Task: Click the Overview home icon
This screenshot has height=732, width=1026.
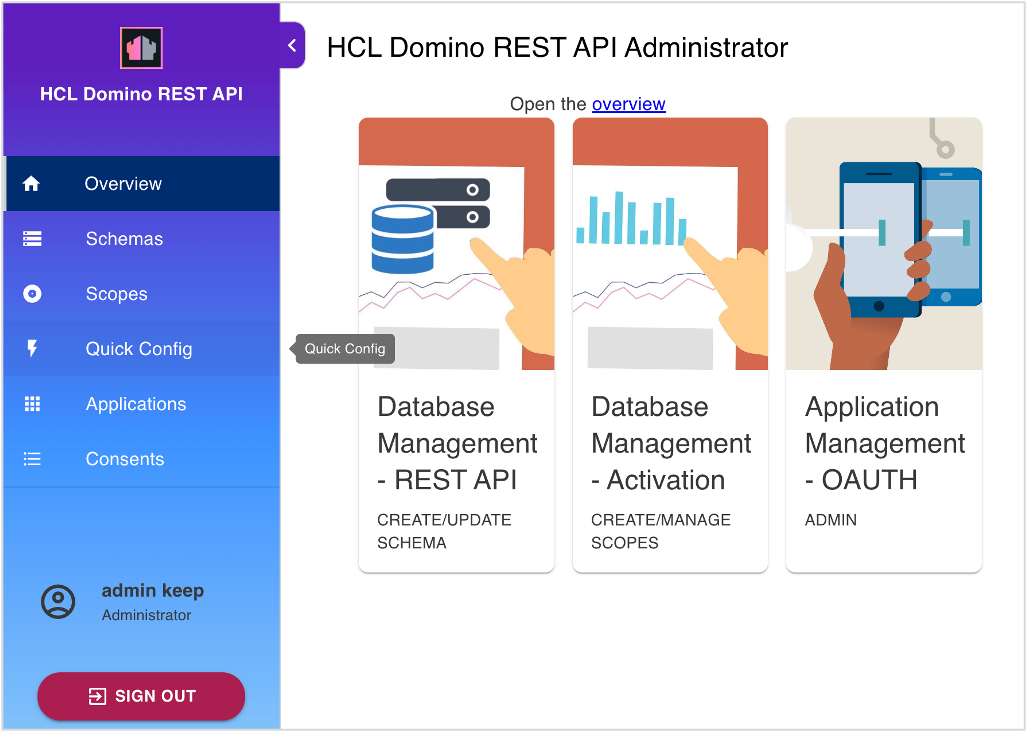Action: click(x=31, y=184)
